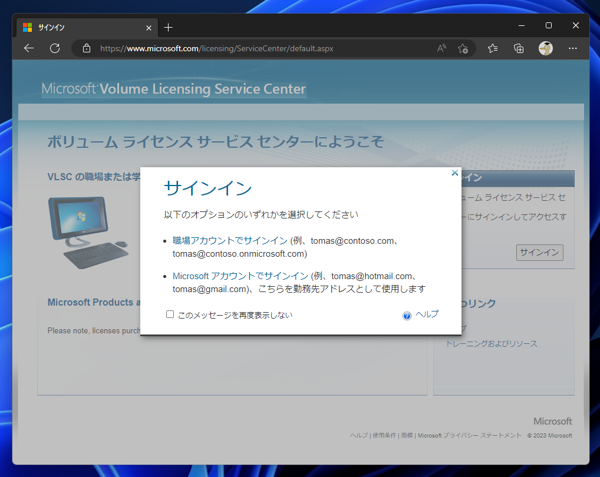Close the サインイン browser tab
Screen dimensions: 600x477
coord(148,28)
